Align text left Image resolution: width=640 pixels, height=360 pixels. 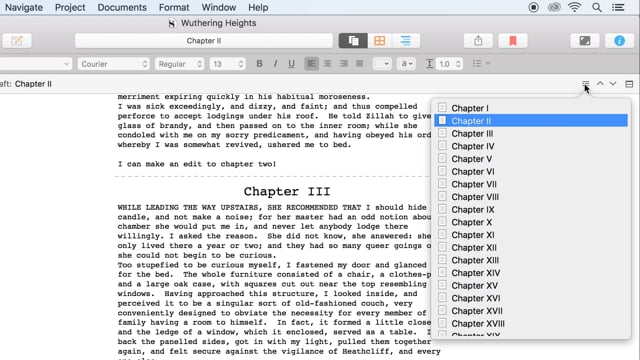click(311, 64)
